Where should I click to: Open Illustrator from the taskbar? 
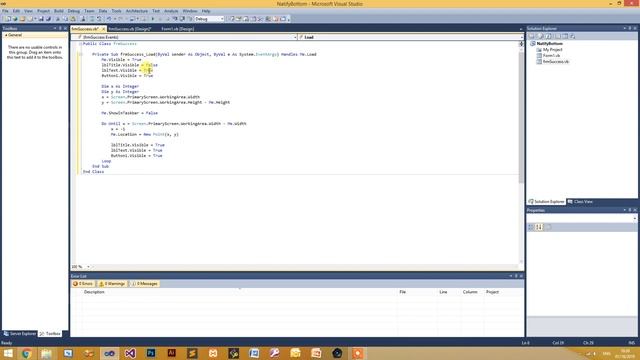[x=171, y=353]
